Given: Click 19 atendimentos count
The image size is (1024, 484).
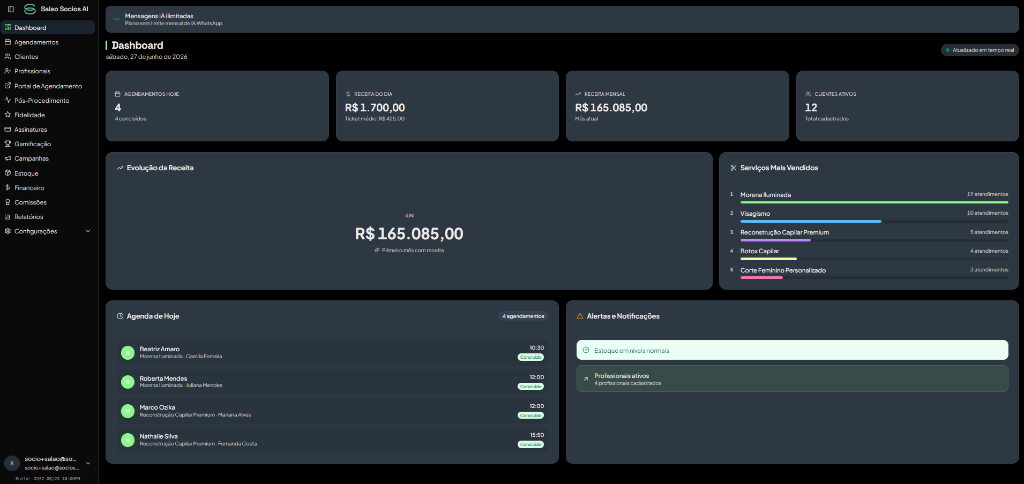Looking at the screenshot, I should (987, 195).
